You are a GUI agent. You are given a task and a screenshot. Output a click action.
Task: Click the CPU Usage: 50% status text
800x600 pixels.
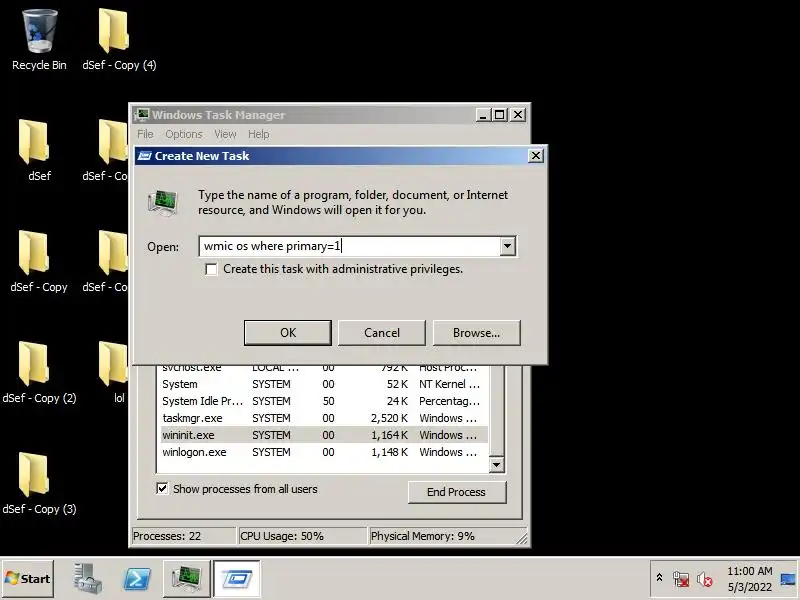[282, 536]
